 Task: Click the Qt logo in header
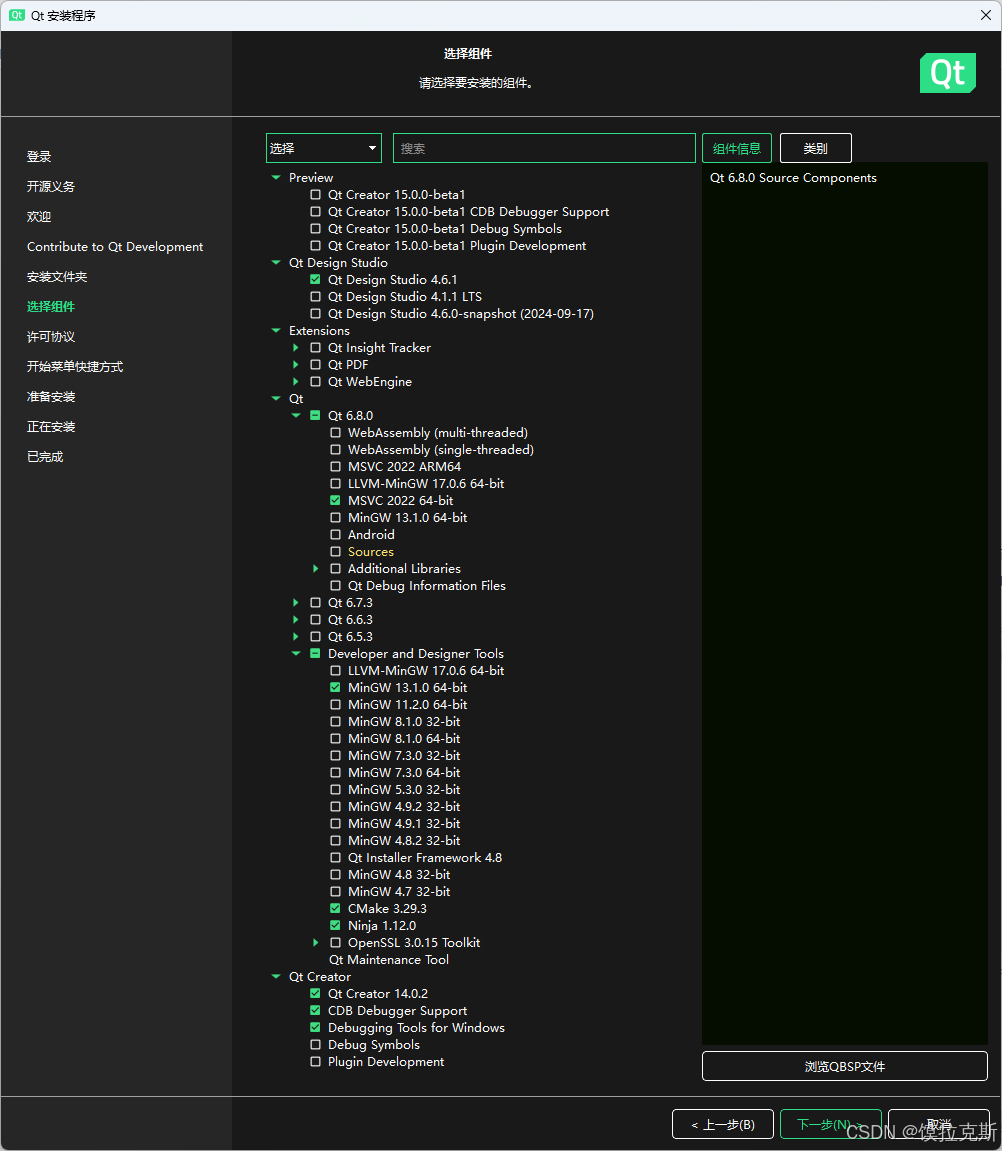pos(948,73)
